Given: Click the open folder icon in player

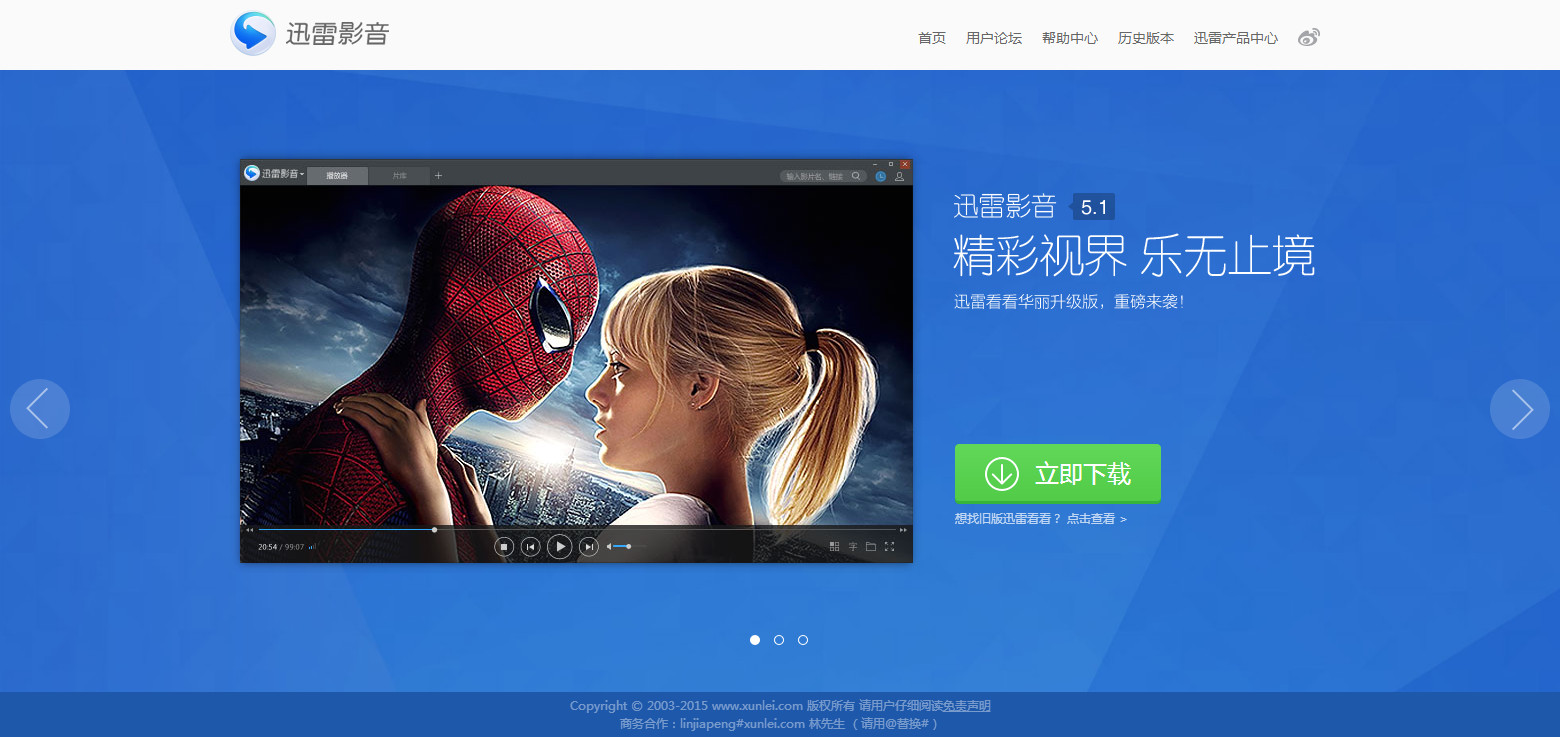Looking at the screenshot, I should pos(871,546).
